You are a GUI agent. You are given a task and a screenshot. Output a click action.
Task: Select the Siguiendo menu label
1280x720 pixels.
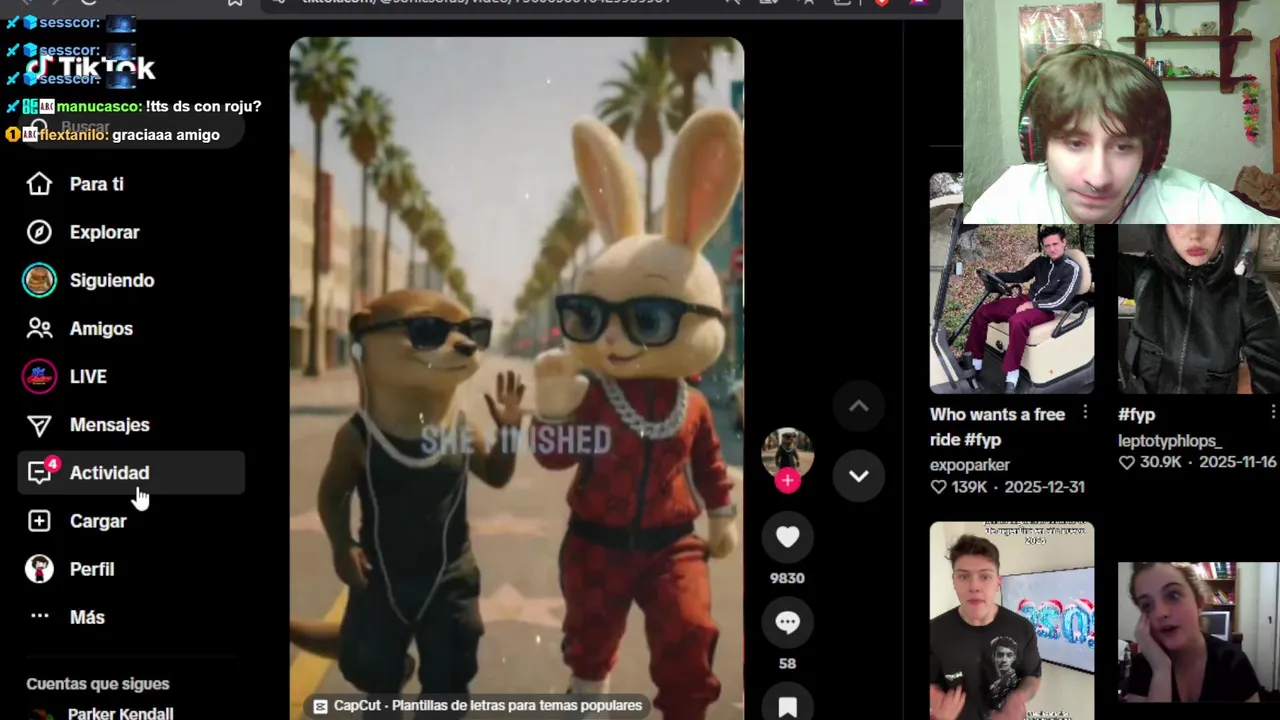coord(112,280)
